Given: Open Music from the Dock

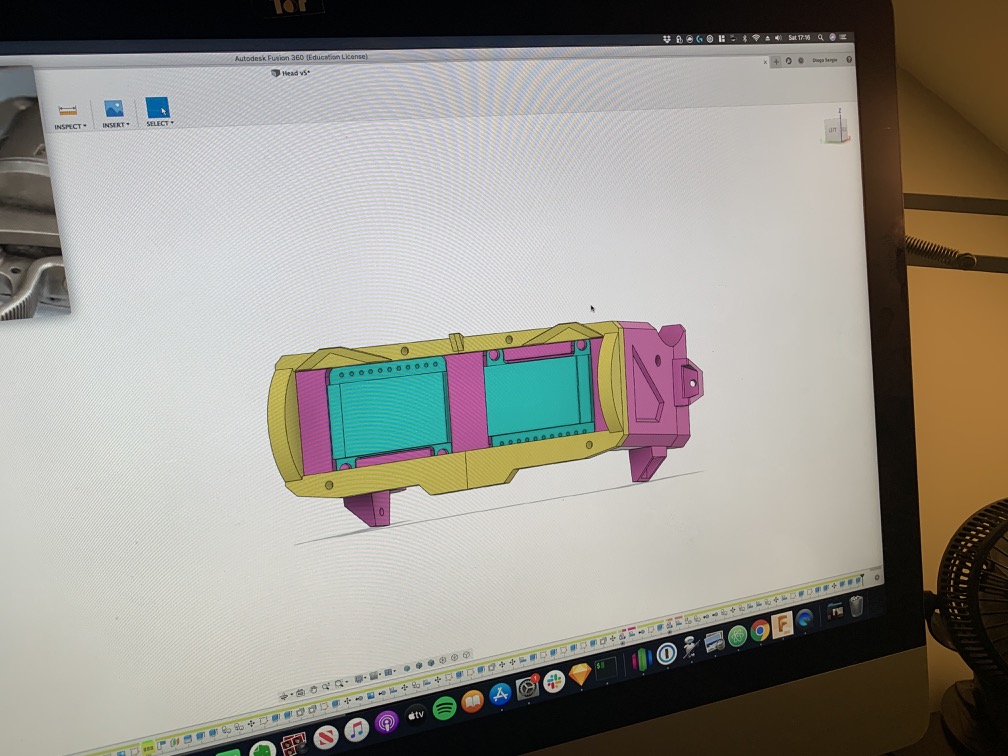Looking at the screenshot, I should click(356, 730).
